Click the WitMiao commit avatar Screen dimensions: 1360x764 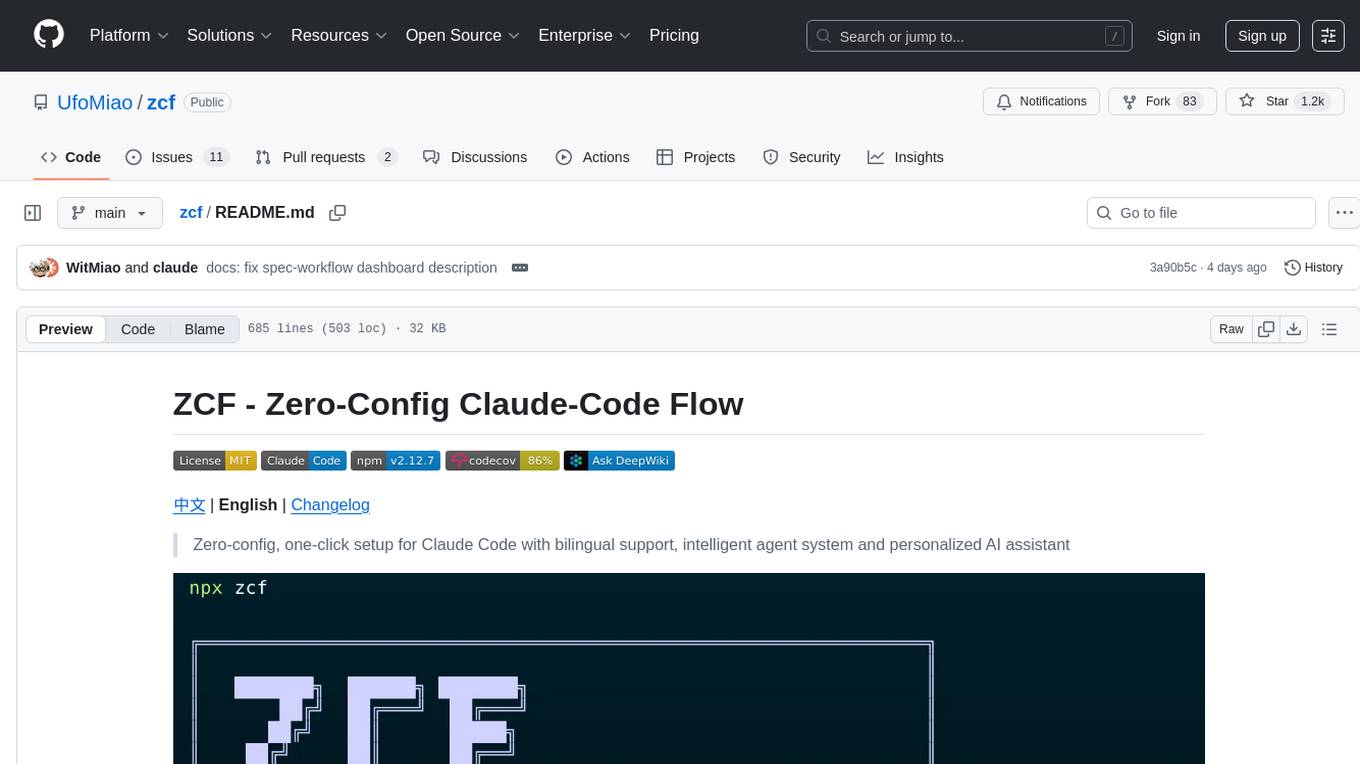(x=40, y=268)
